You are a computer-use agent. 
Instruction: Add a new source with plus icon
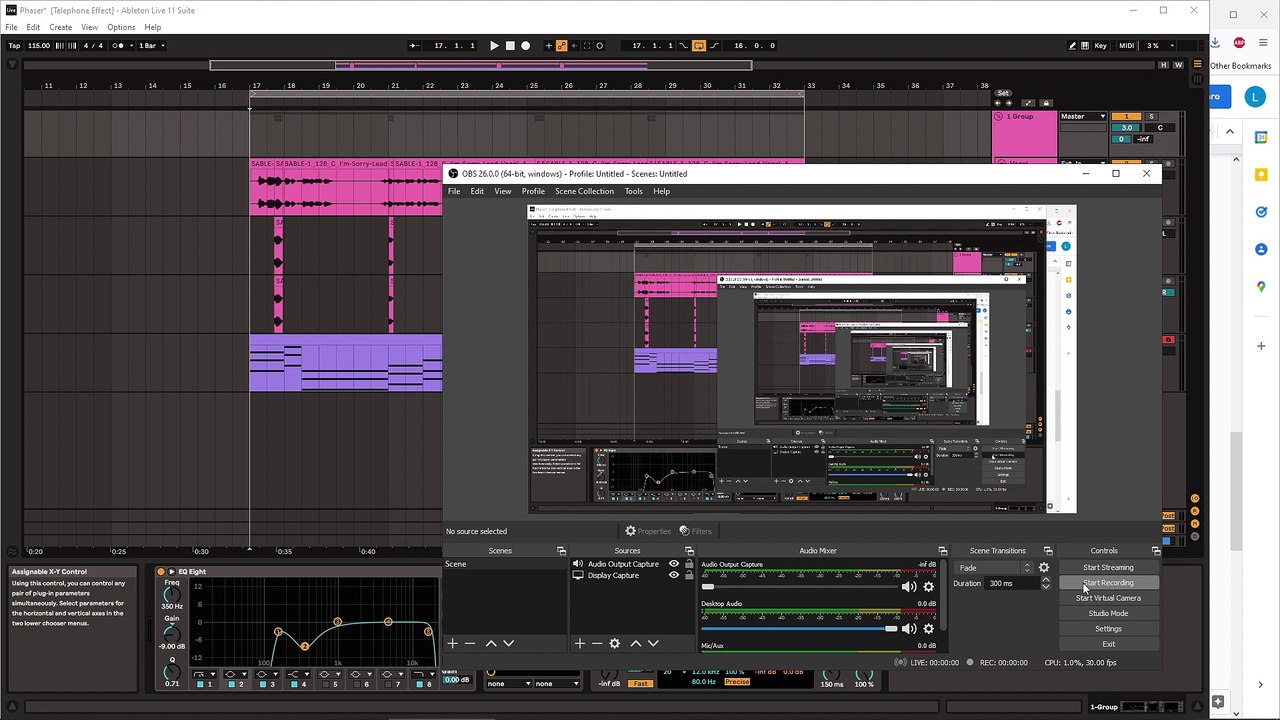click(580, 644)
